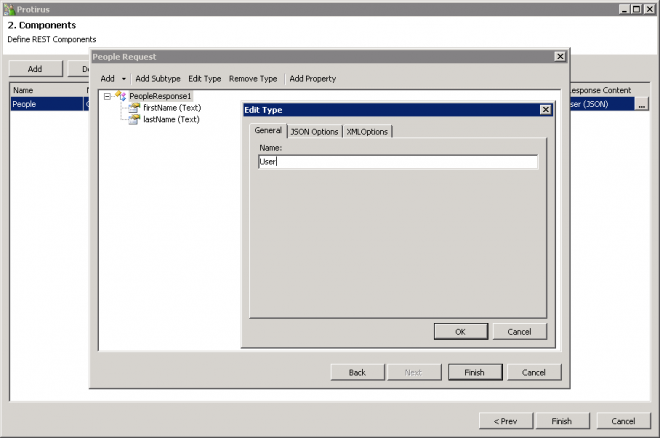Click Next in People Request dialog
Screen dimensions: 660x438
(414, 372)
